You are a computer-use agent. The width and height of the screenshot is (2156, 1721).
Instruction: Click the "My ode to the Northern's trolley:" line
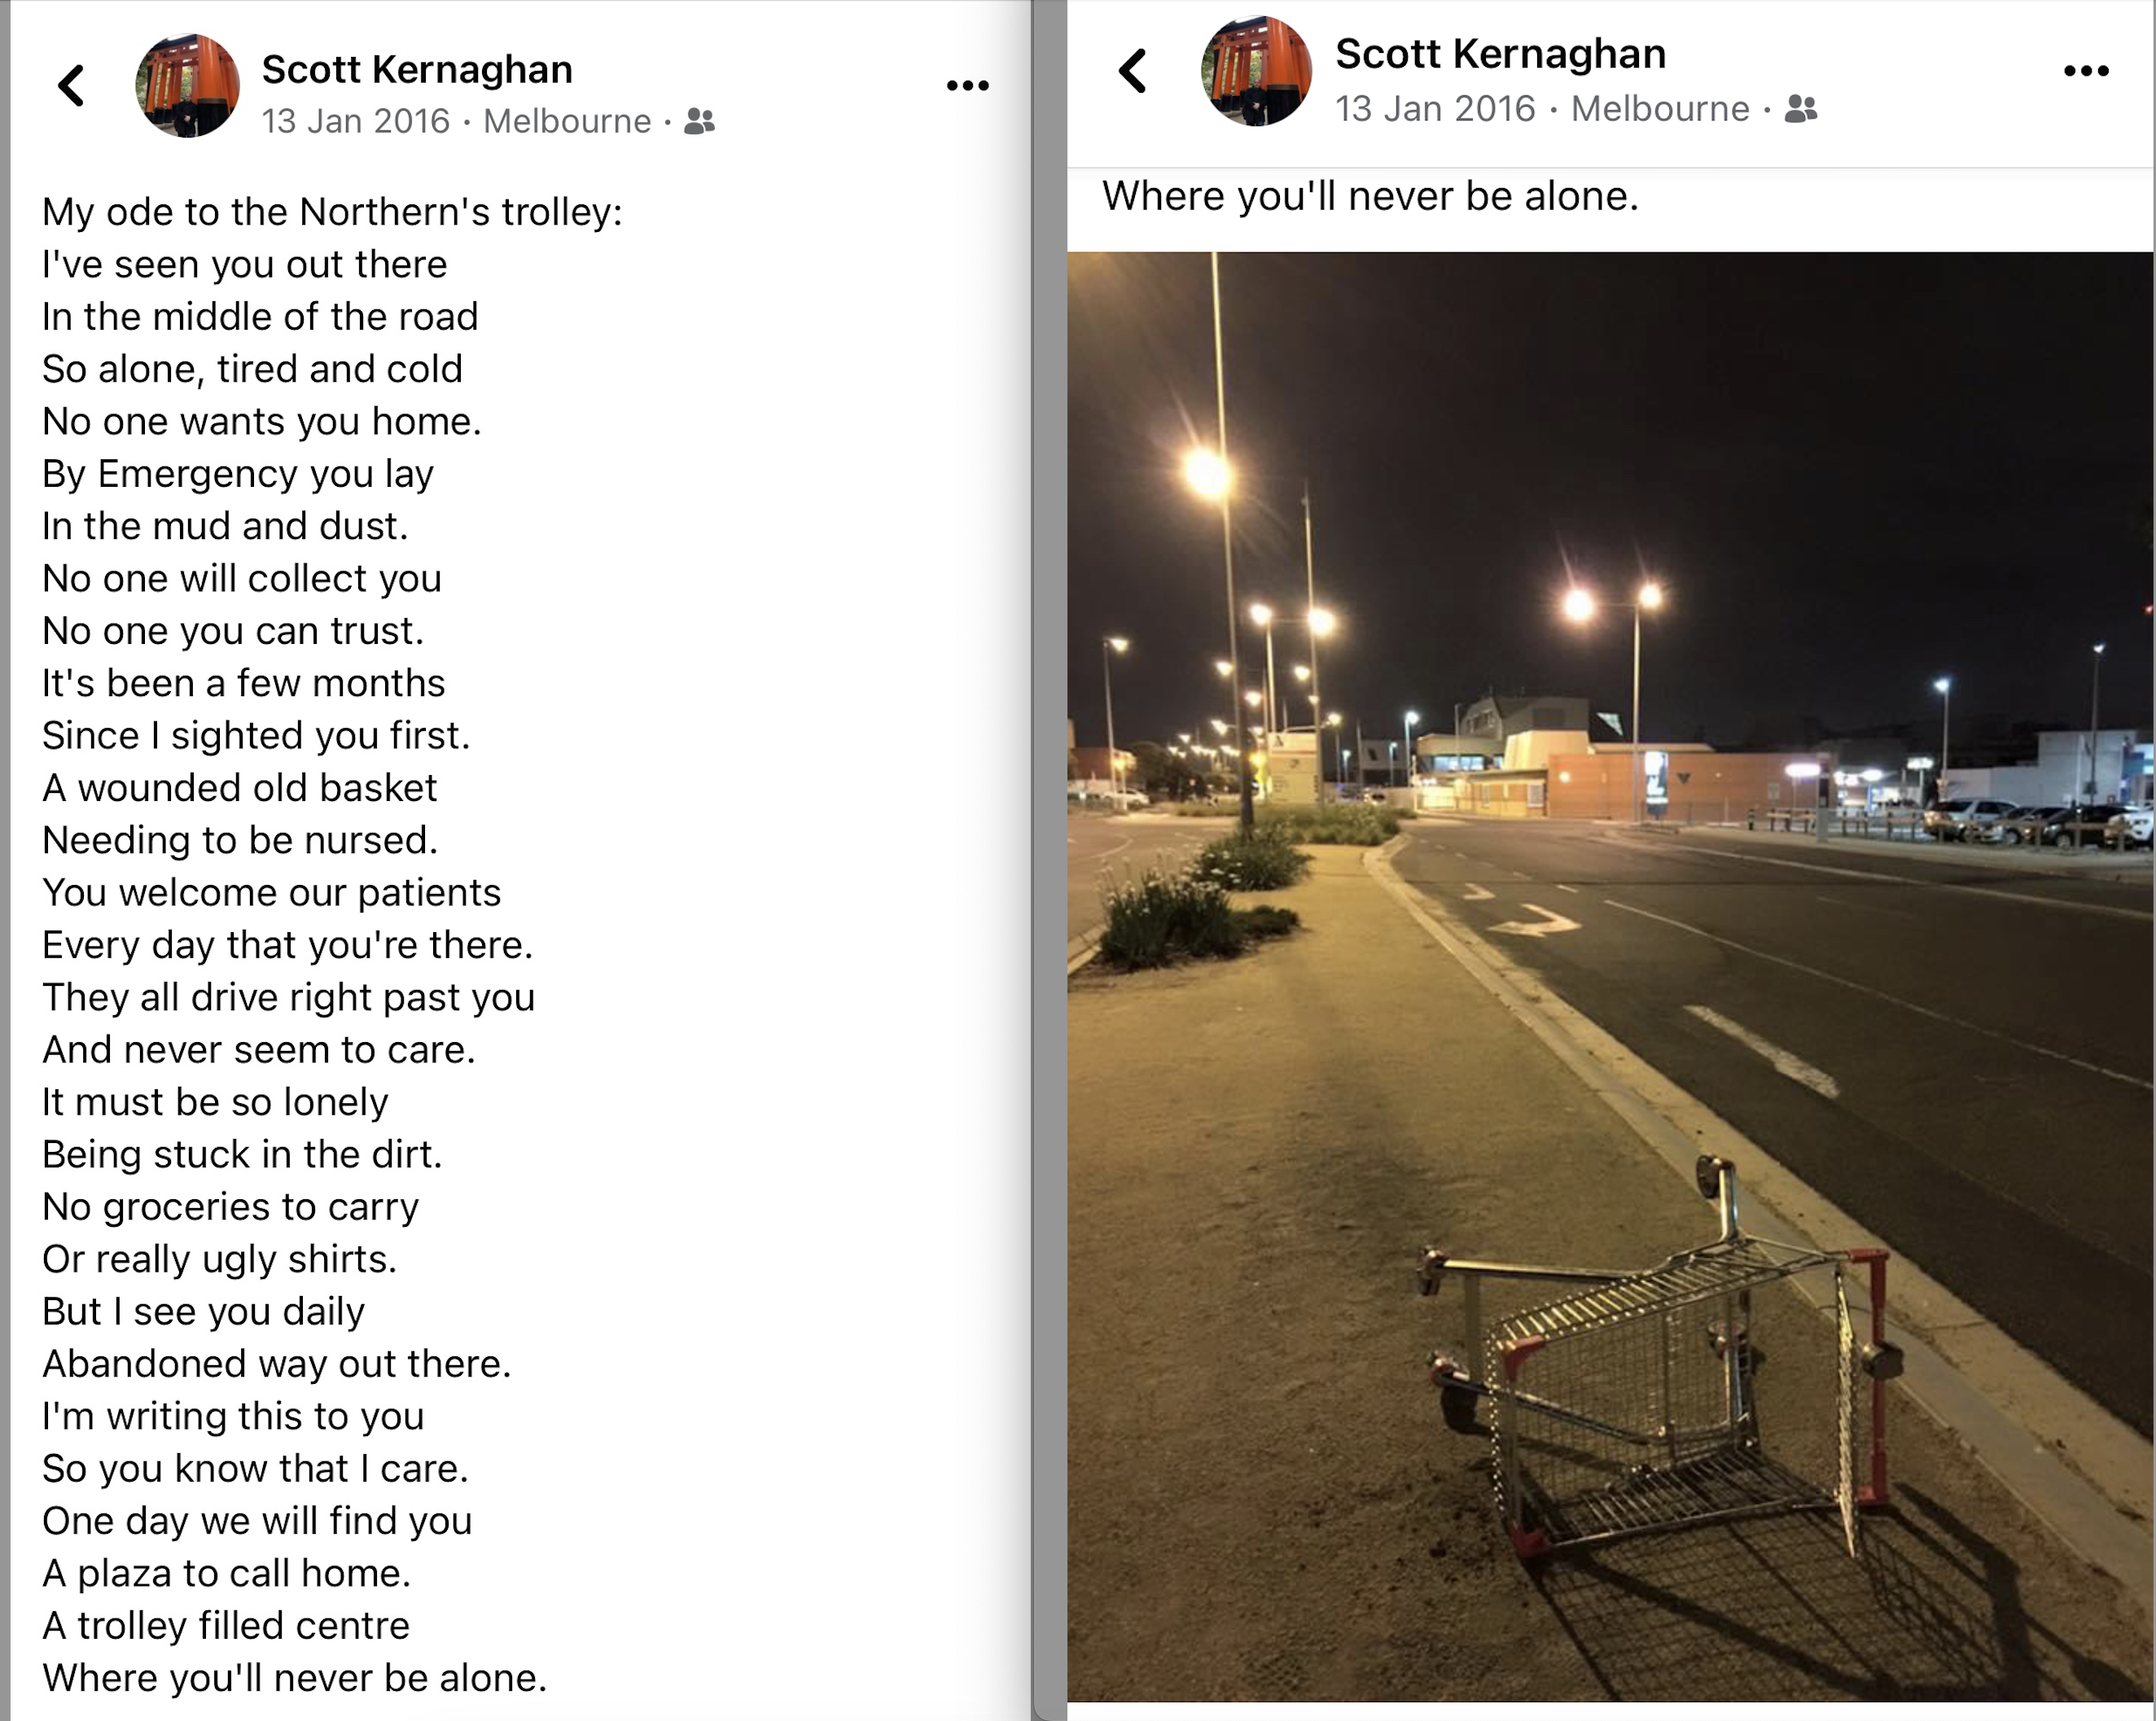click(x=332, y=212)
